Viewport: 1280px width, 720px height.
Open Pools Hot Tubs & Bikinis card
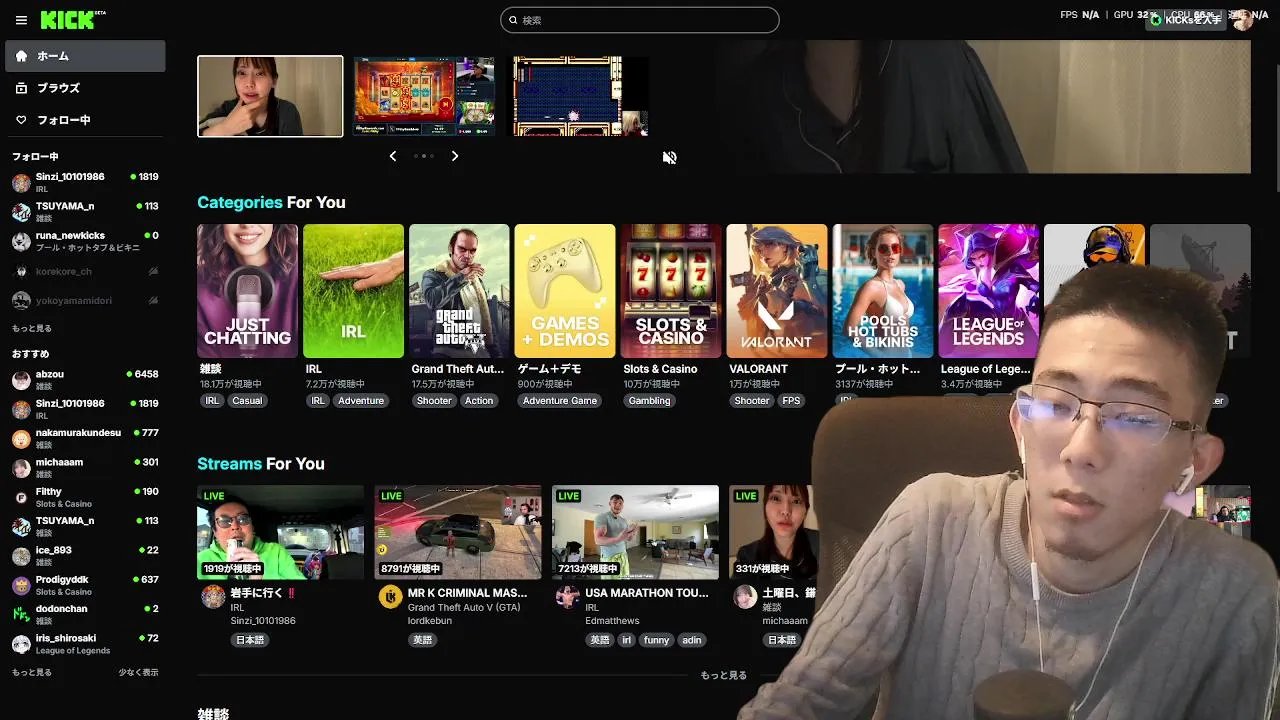pos(883,291)
